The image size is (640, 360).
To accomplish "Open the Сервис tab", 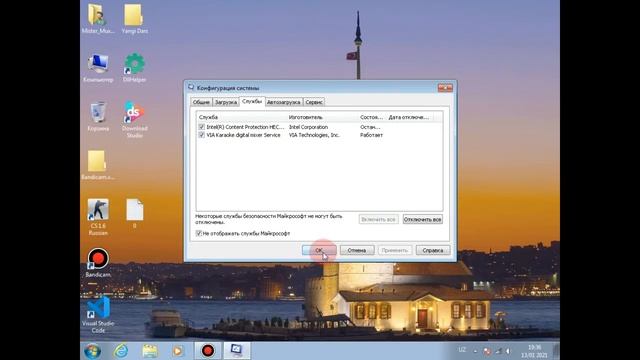I will [314, 102].
